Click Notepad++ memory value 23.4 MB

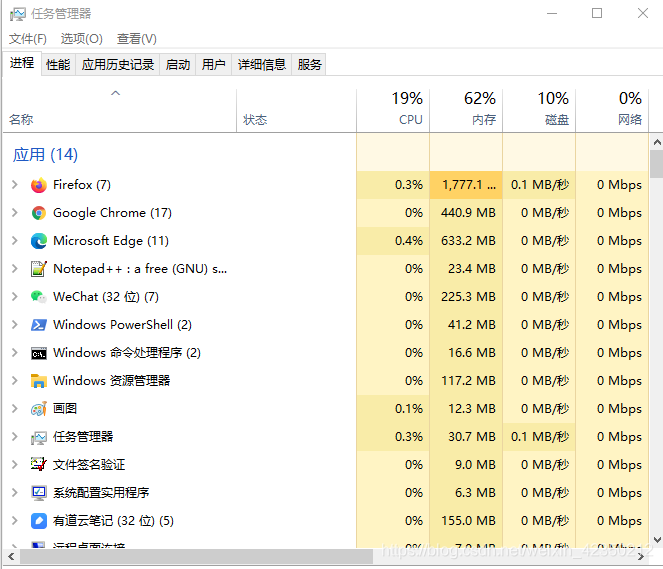pos(471,268)
